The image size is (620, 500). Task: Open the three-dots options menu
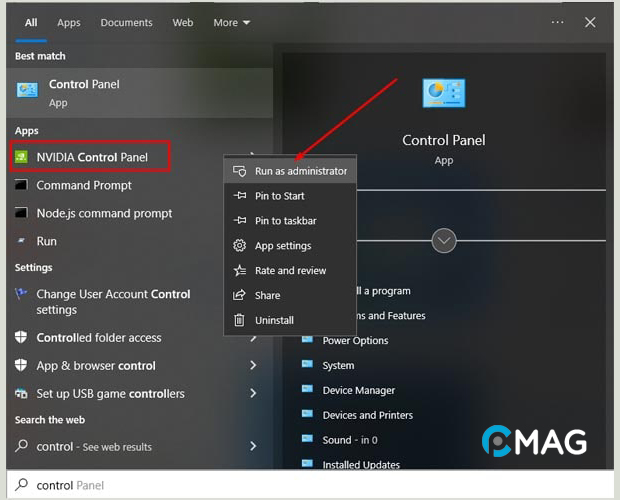click(x=558, y=22)
